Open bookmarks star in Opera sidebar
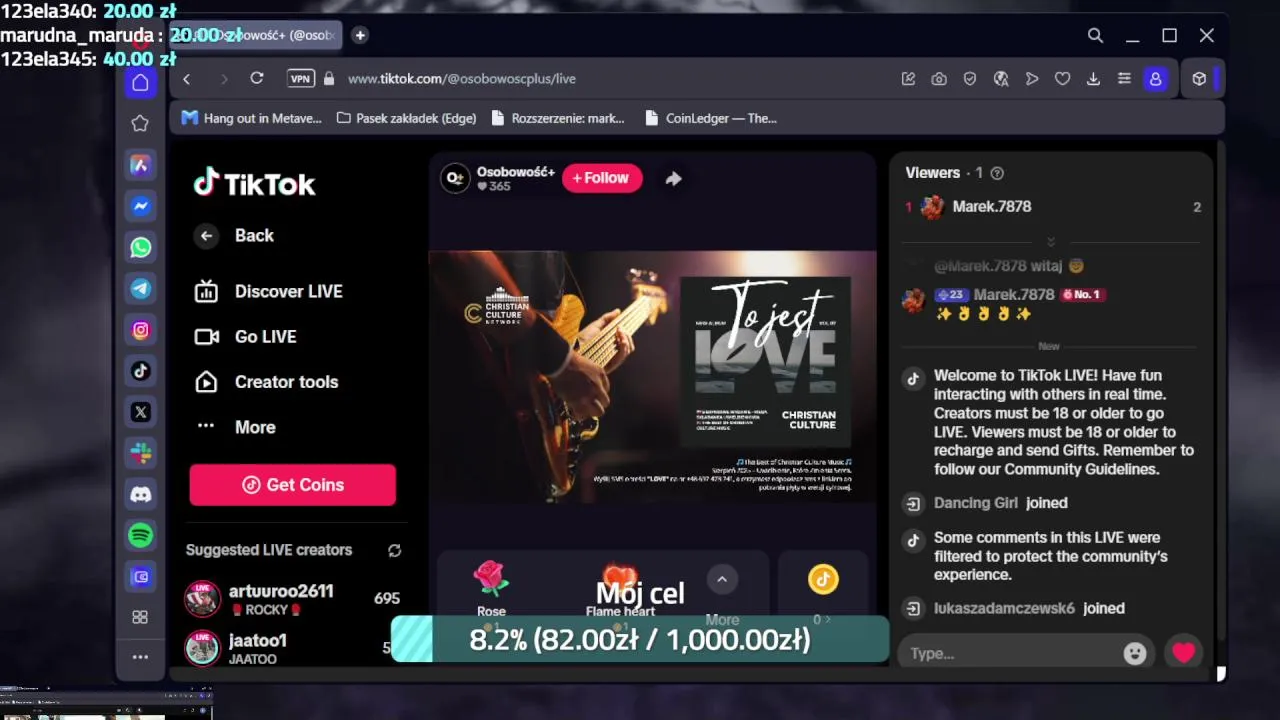 pyautogui.click(x=140, y=123)
